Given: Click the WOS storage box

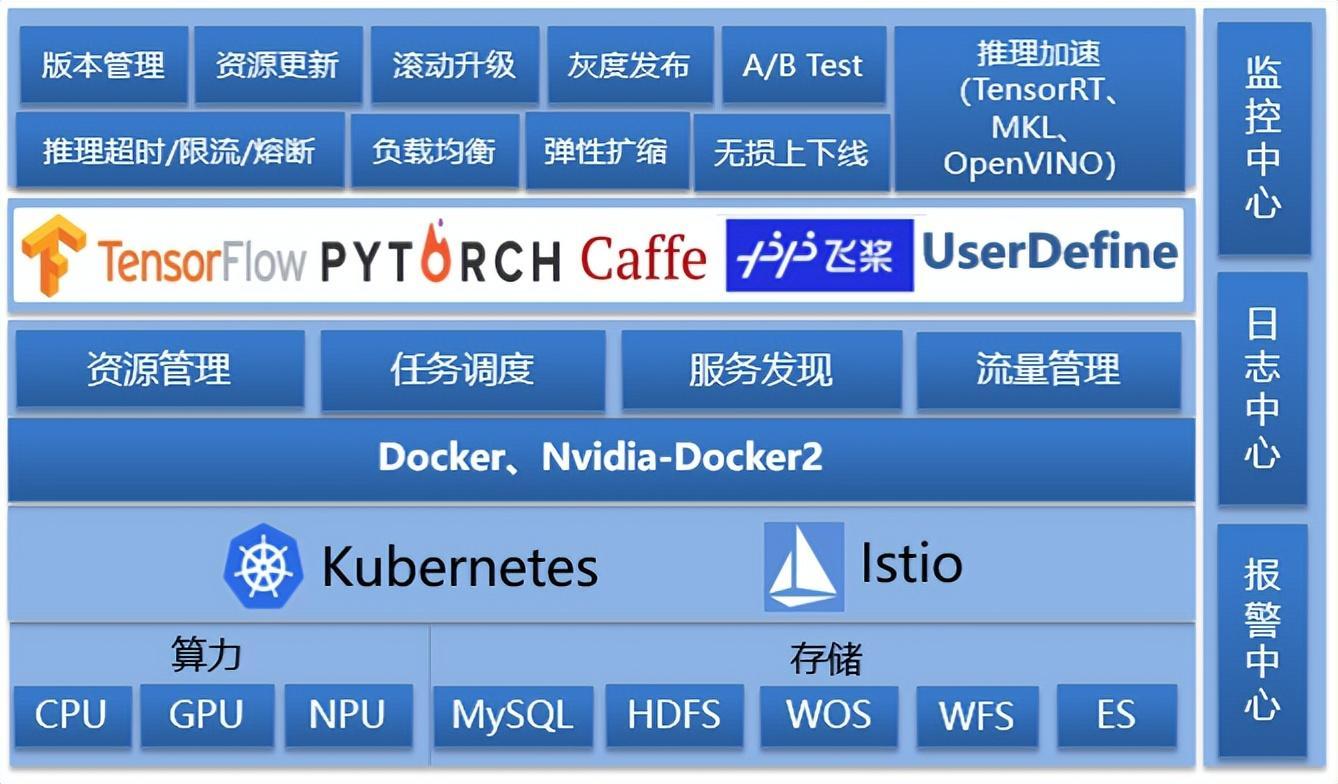Looking at the screenshot, I should pyautogui.click(x=828, y=715).
